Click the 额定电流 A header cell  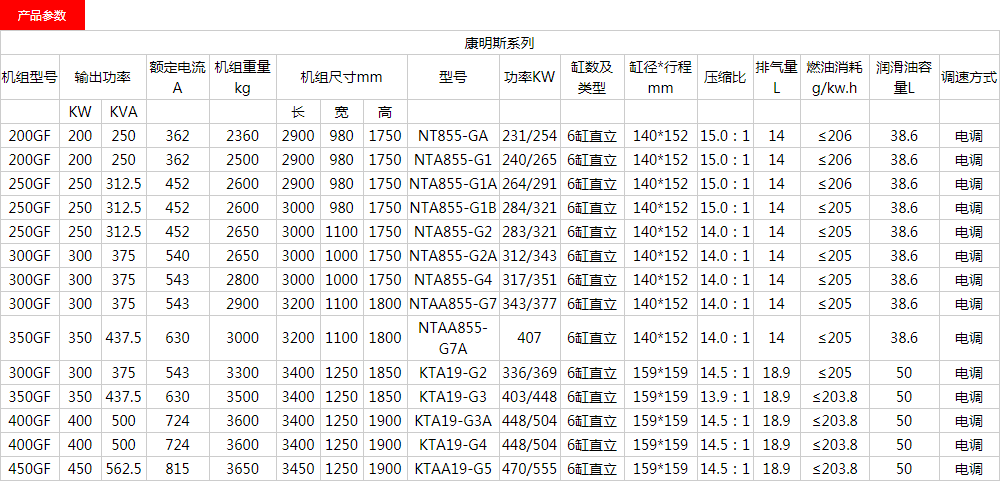[177, 77]
